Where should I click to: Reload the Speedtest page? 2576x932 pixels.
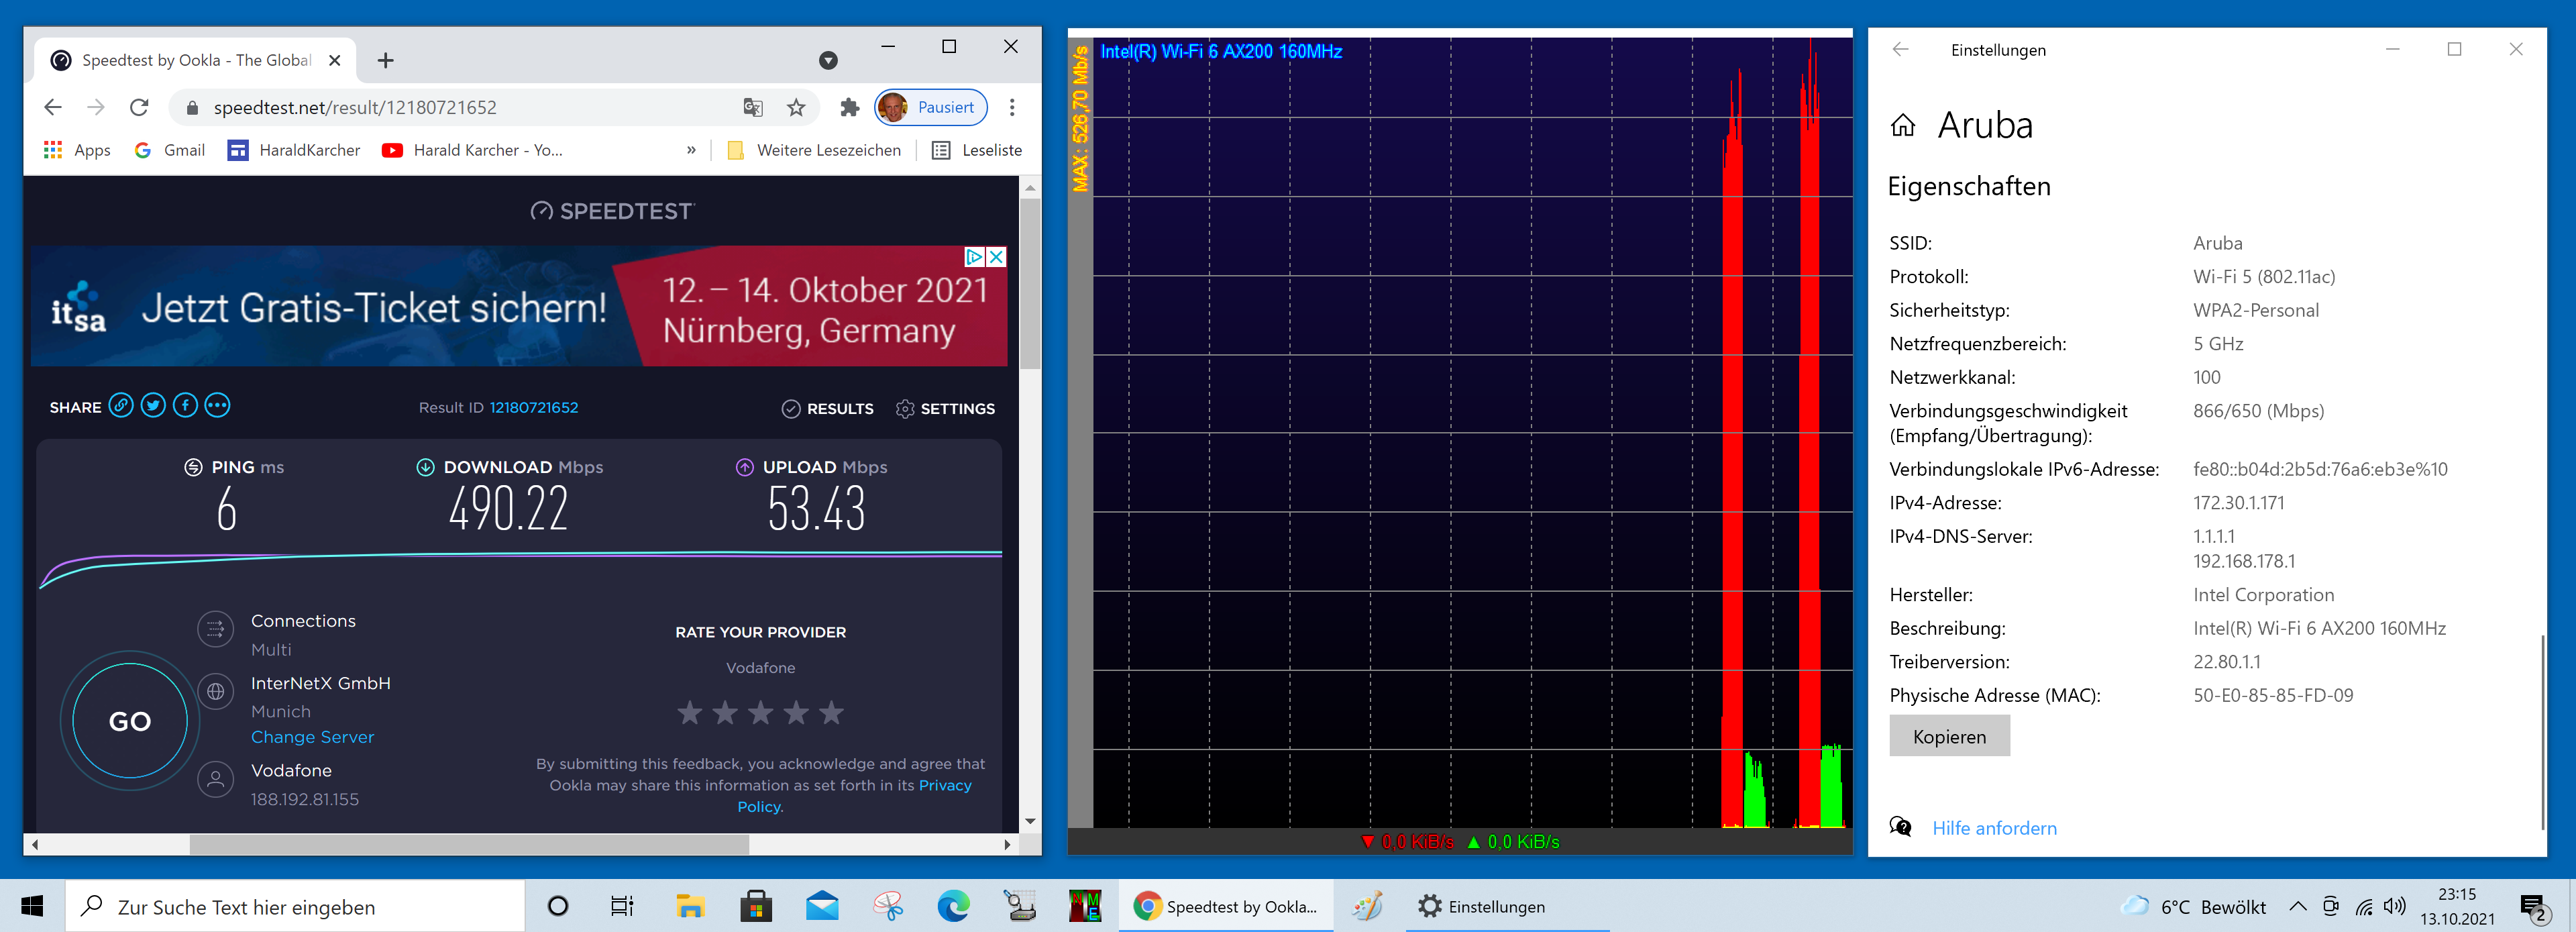[139, 107]
